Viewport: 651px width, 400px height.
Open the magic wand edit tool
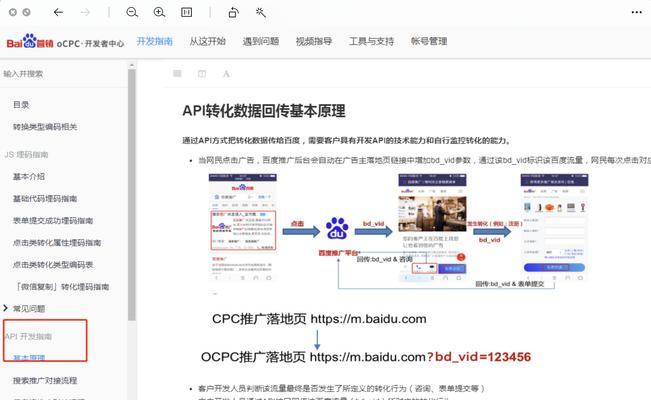coord(260,12)
